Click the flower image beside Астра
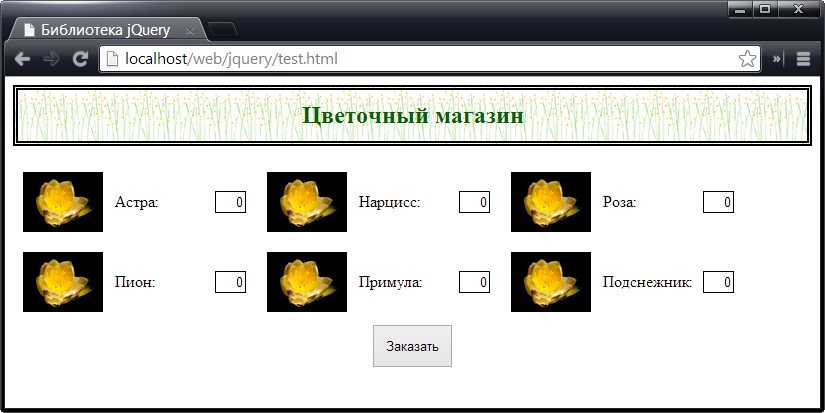 point(63,202)
